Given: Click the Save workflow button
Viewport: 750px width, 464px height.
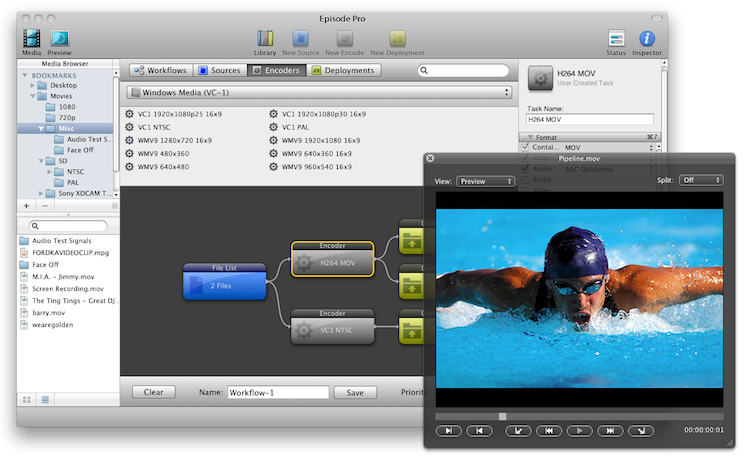Looking at the screenshot, I should click(x=355, y=393).
